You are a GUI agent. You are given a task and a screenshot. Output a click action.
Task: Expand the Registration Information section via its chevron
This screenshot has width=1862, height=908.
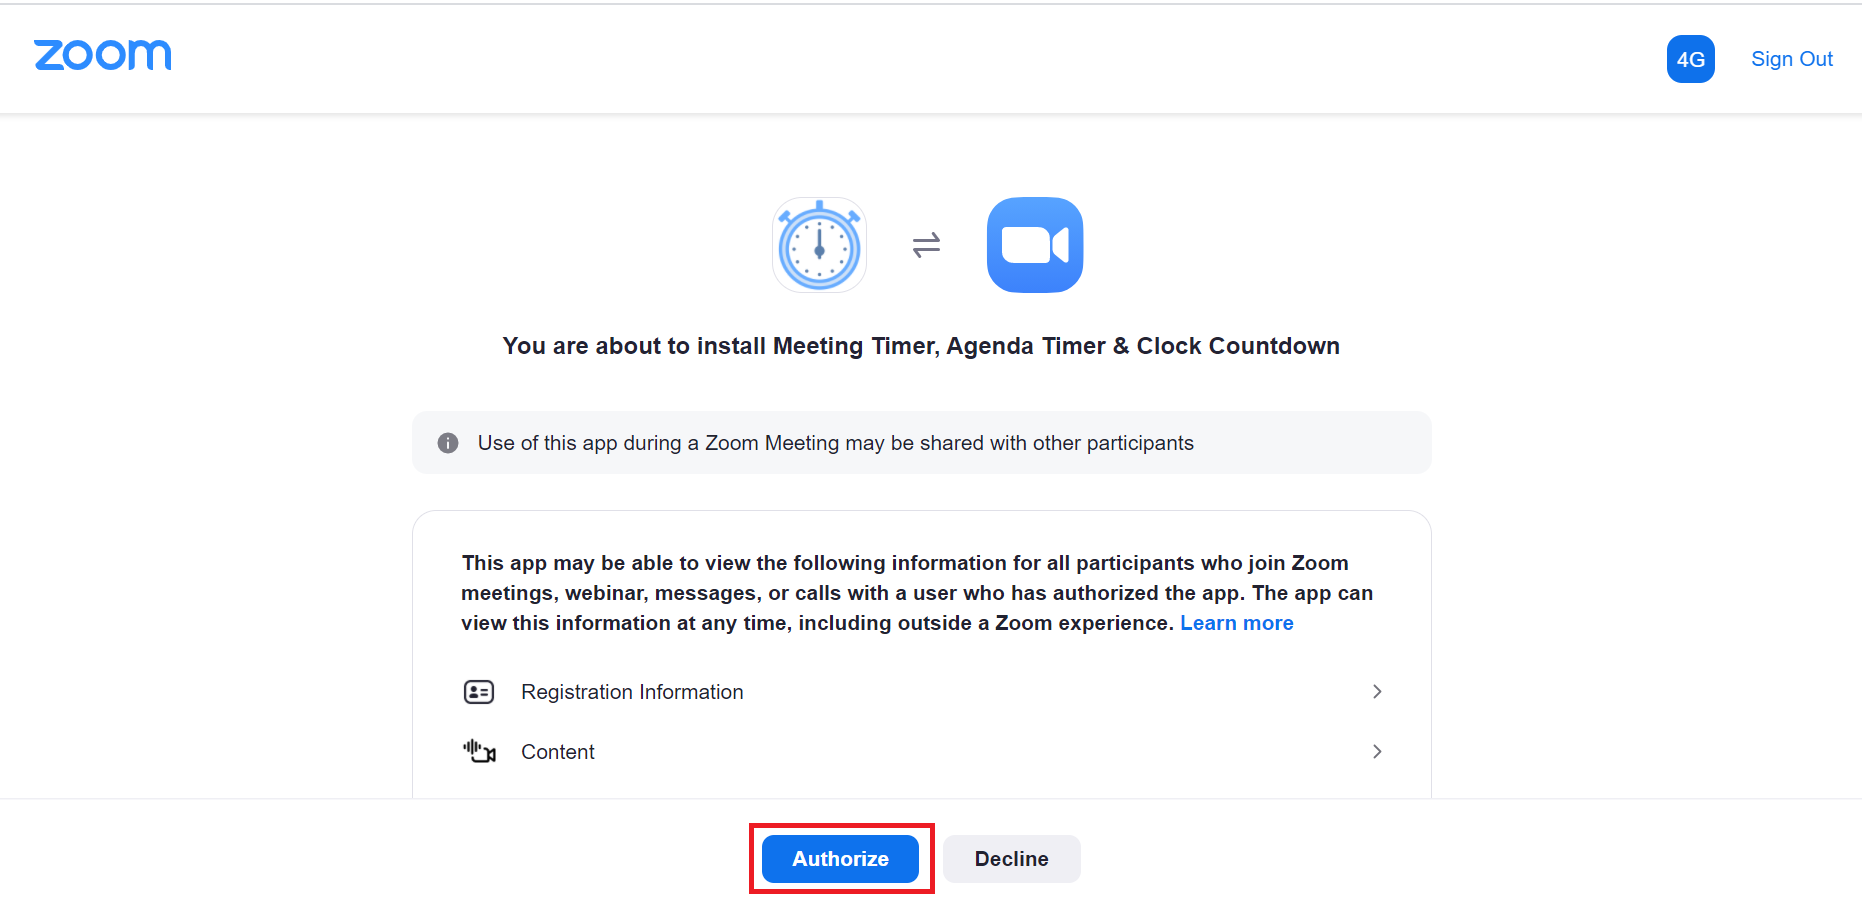(1377, 691)
